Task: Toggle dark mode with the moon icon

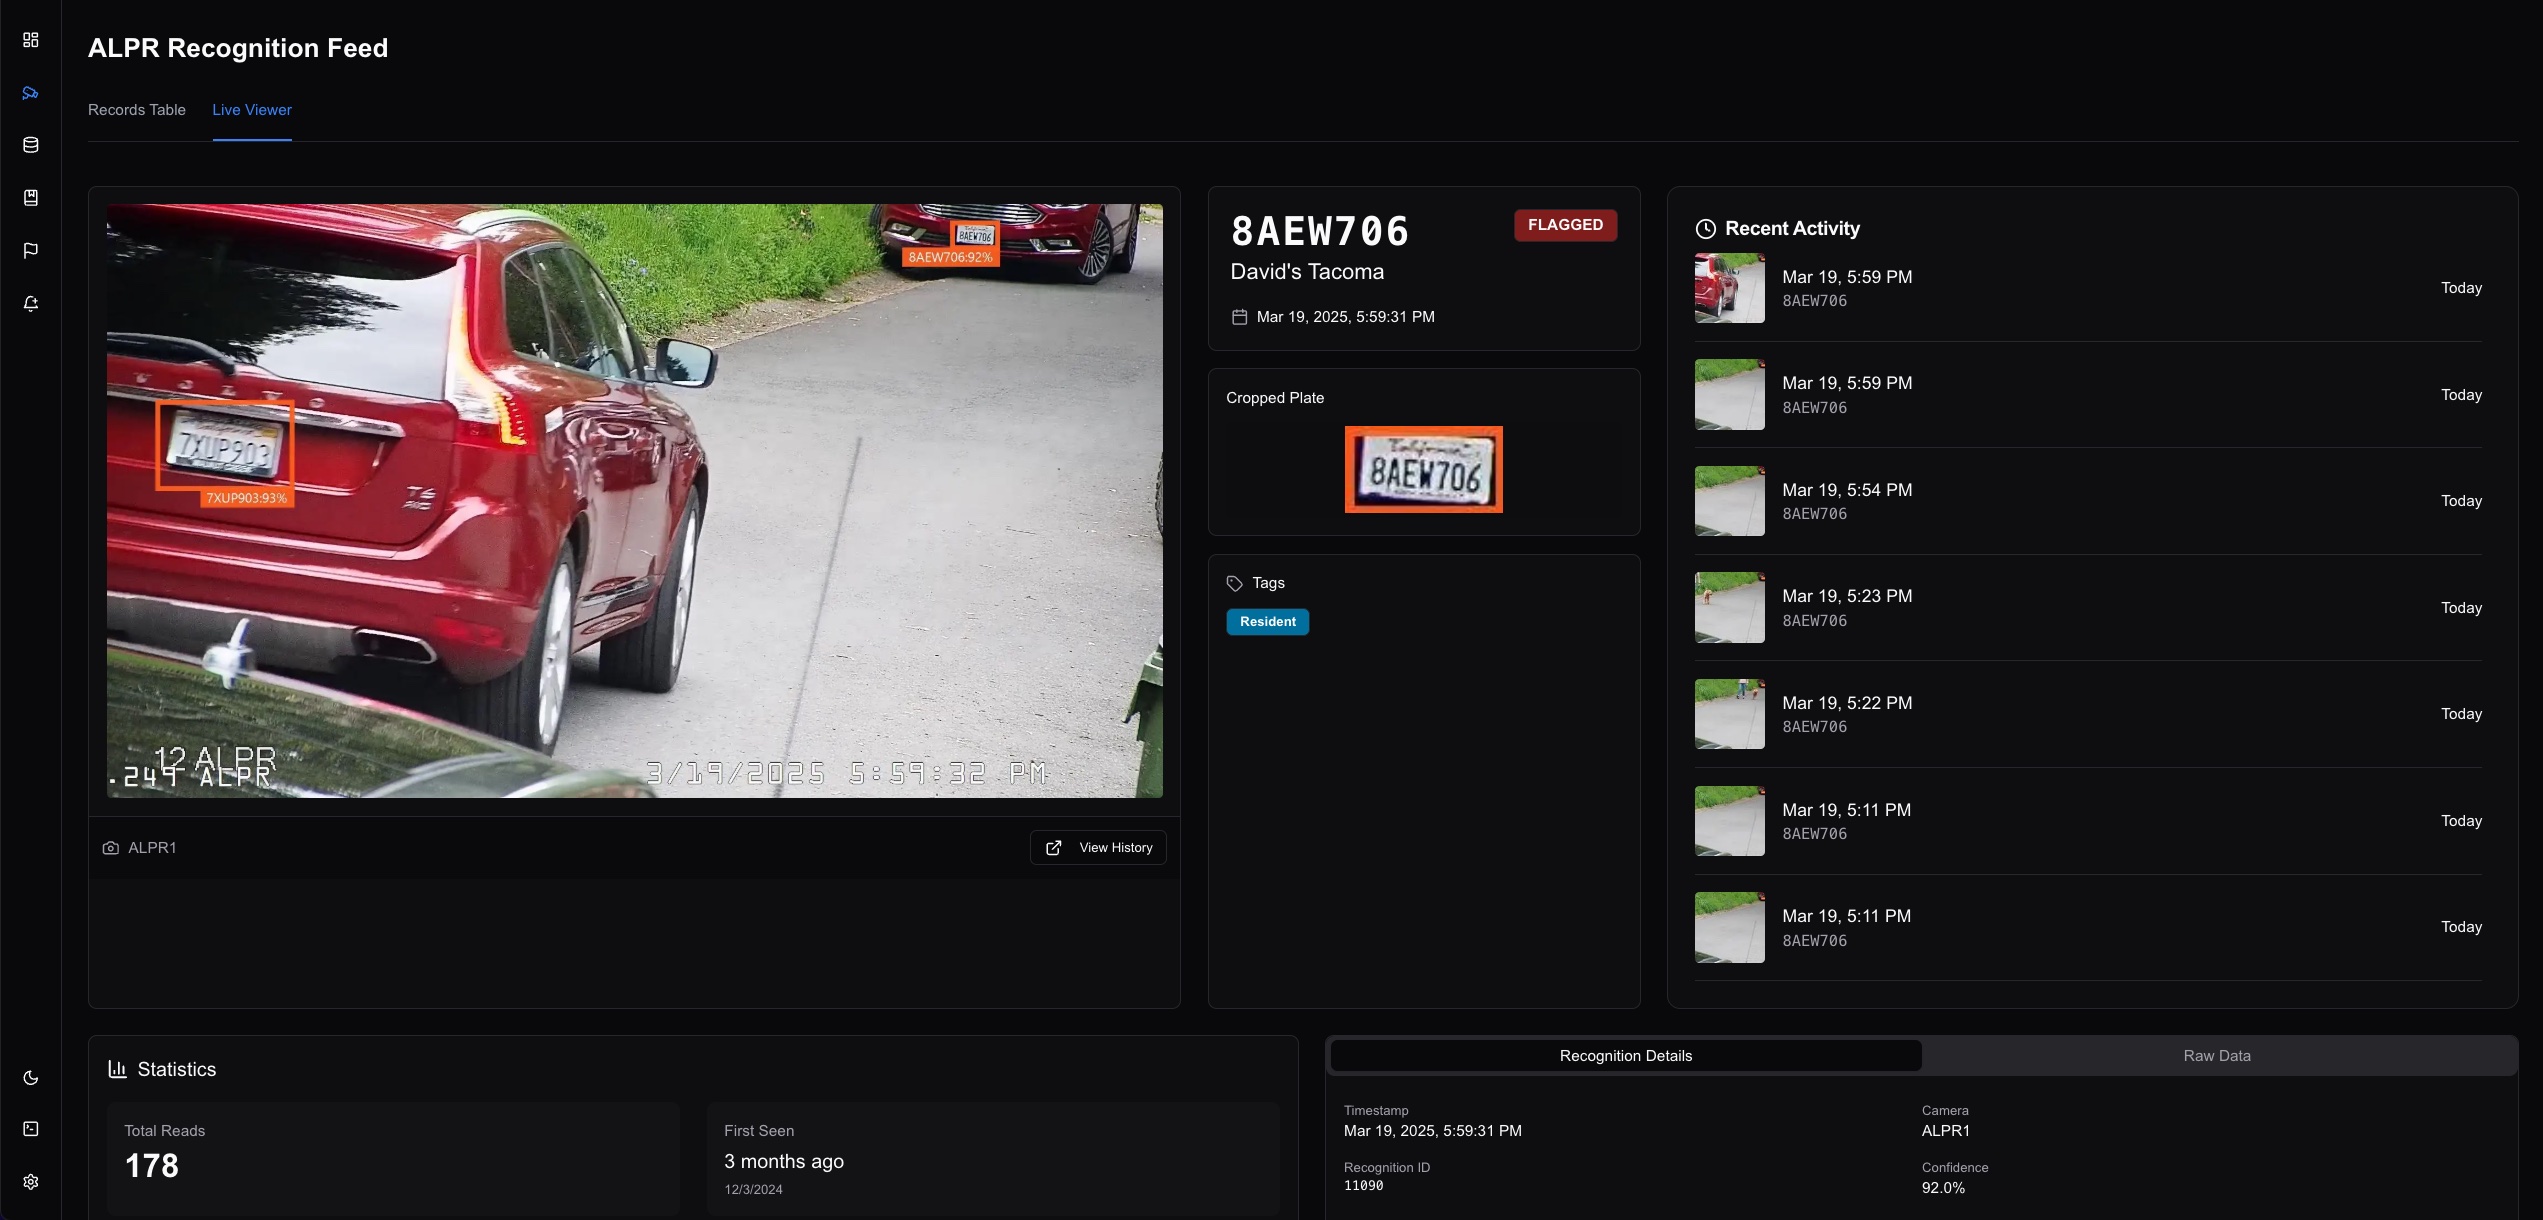Action: pyautogui.click(x=31, y=1077)
